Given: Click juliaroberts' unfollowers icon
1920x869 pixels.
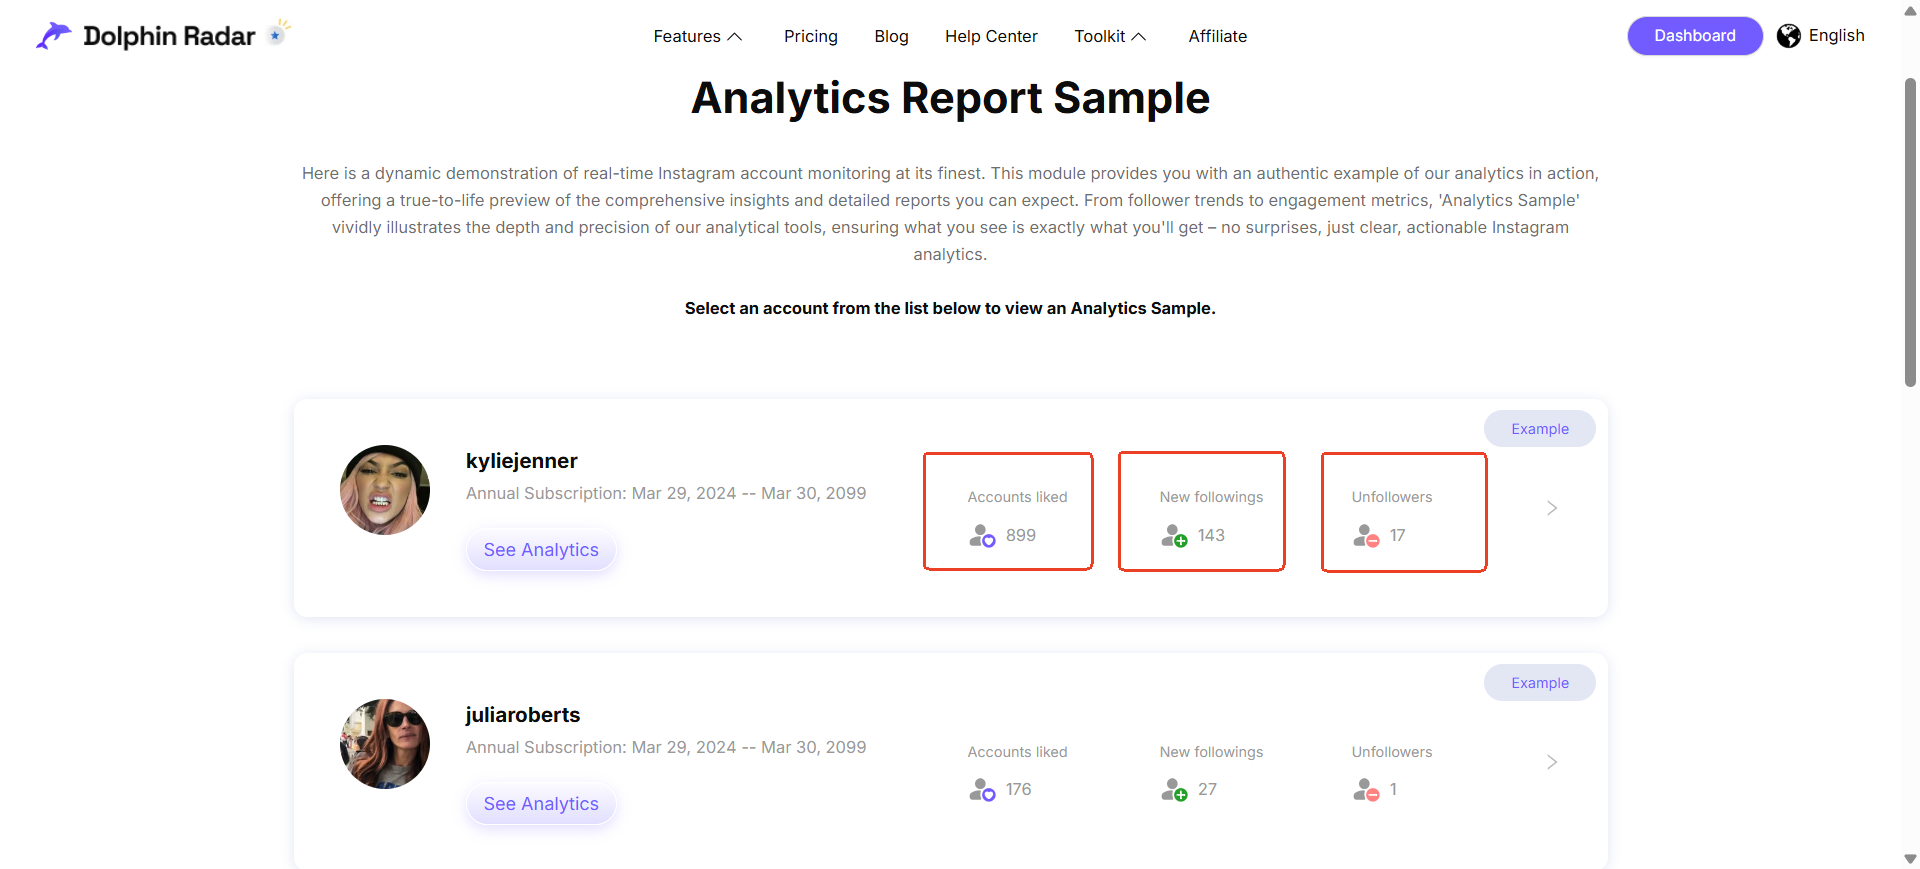Looking at the screenshot, I should [1366, 790].
